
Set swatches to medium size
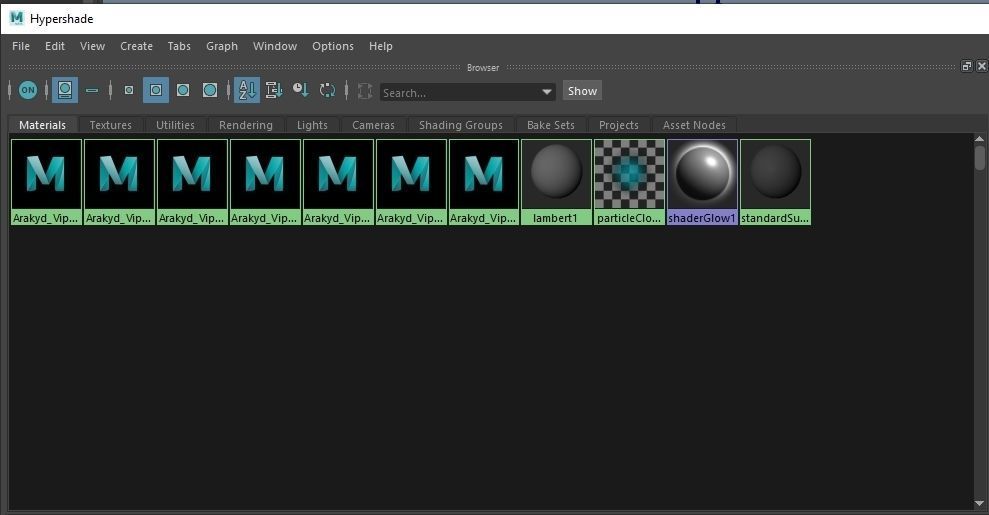pos(156,90)
